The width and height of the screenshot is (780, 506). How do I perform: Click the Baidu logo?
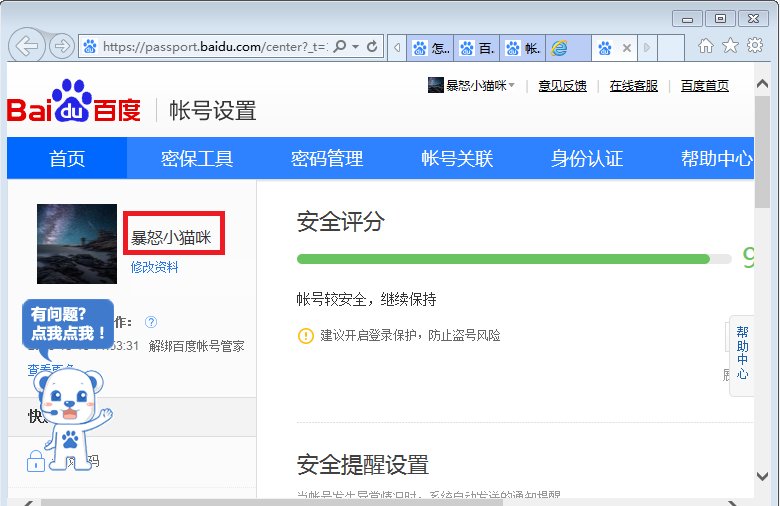point(74,101)
